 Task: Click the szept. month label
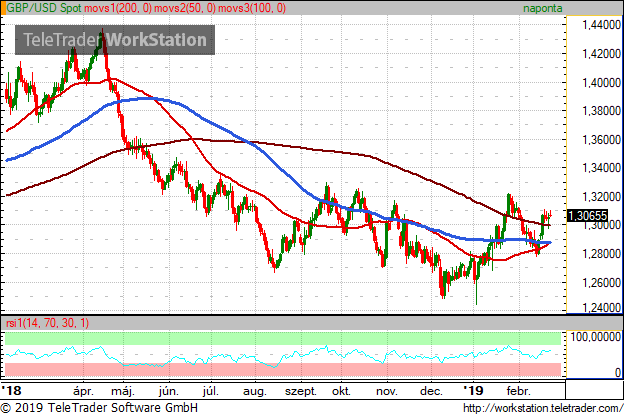tap(301, 392)
